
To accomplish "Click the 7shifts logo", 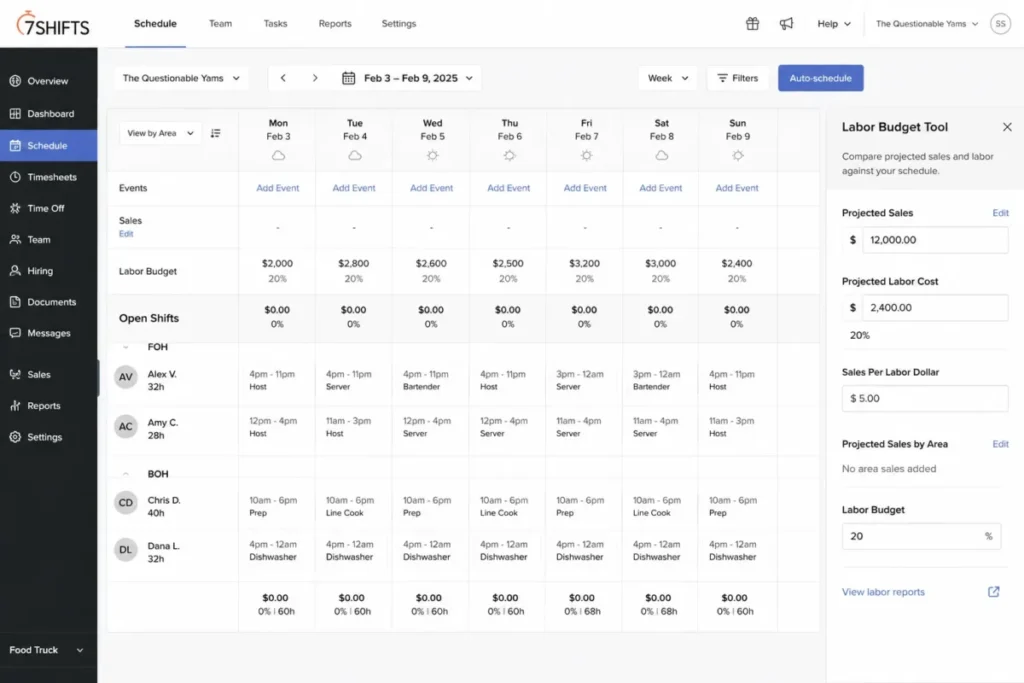I will 53,24.
